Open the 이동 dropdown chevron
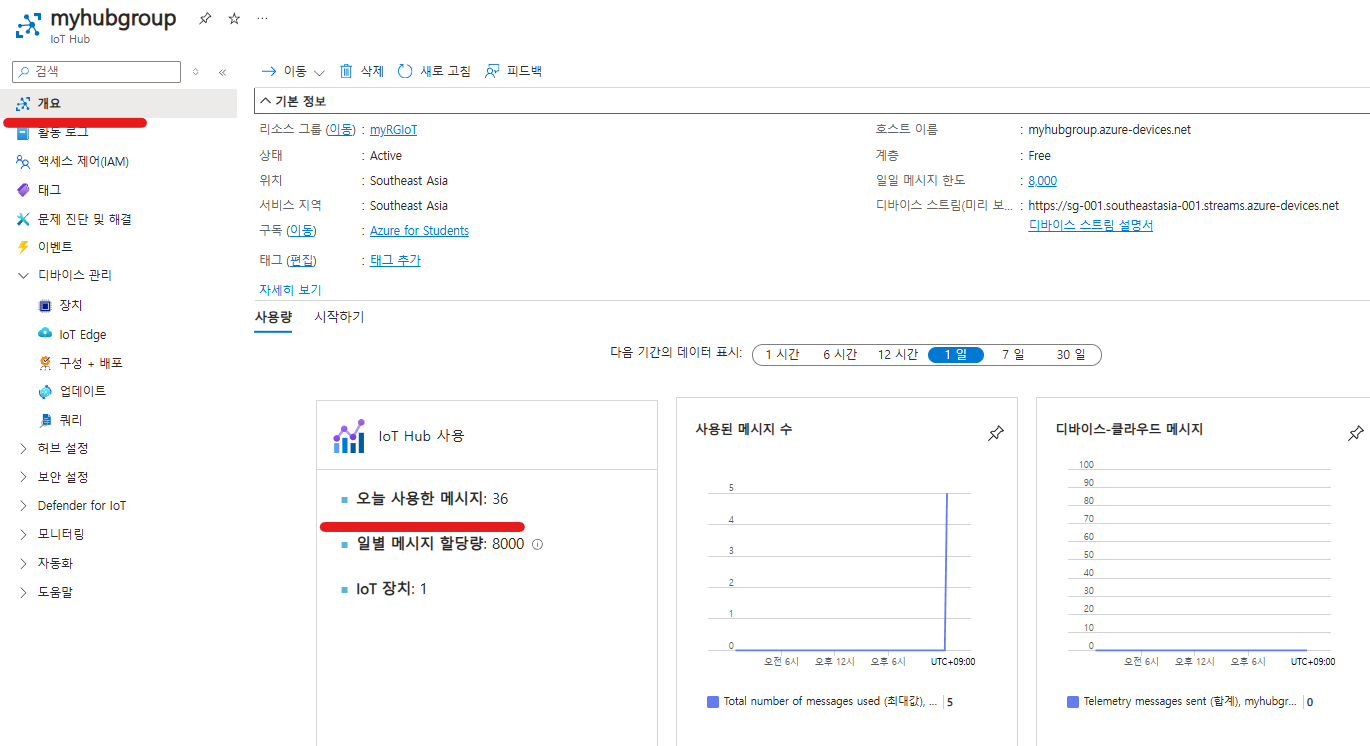Image resolution: width=1370 pixels, height=746 pixels. (x=319, y=72)
